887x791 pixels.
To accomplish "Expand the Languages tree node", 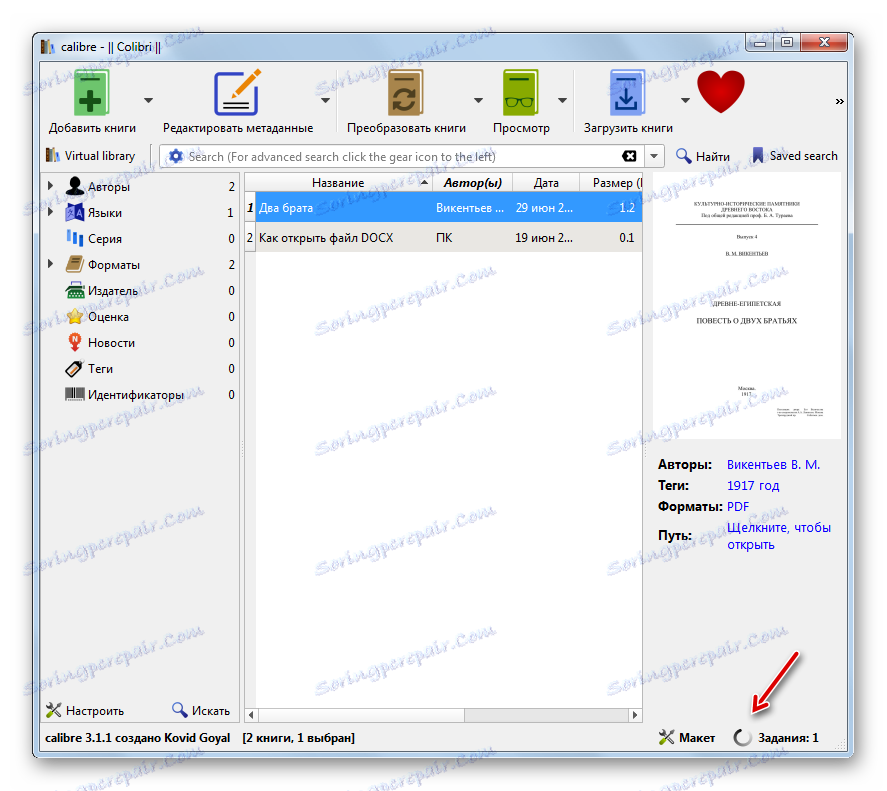I will [x=50, y=212].
